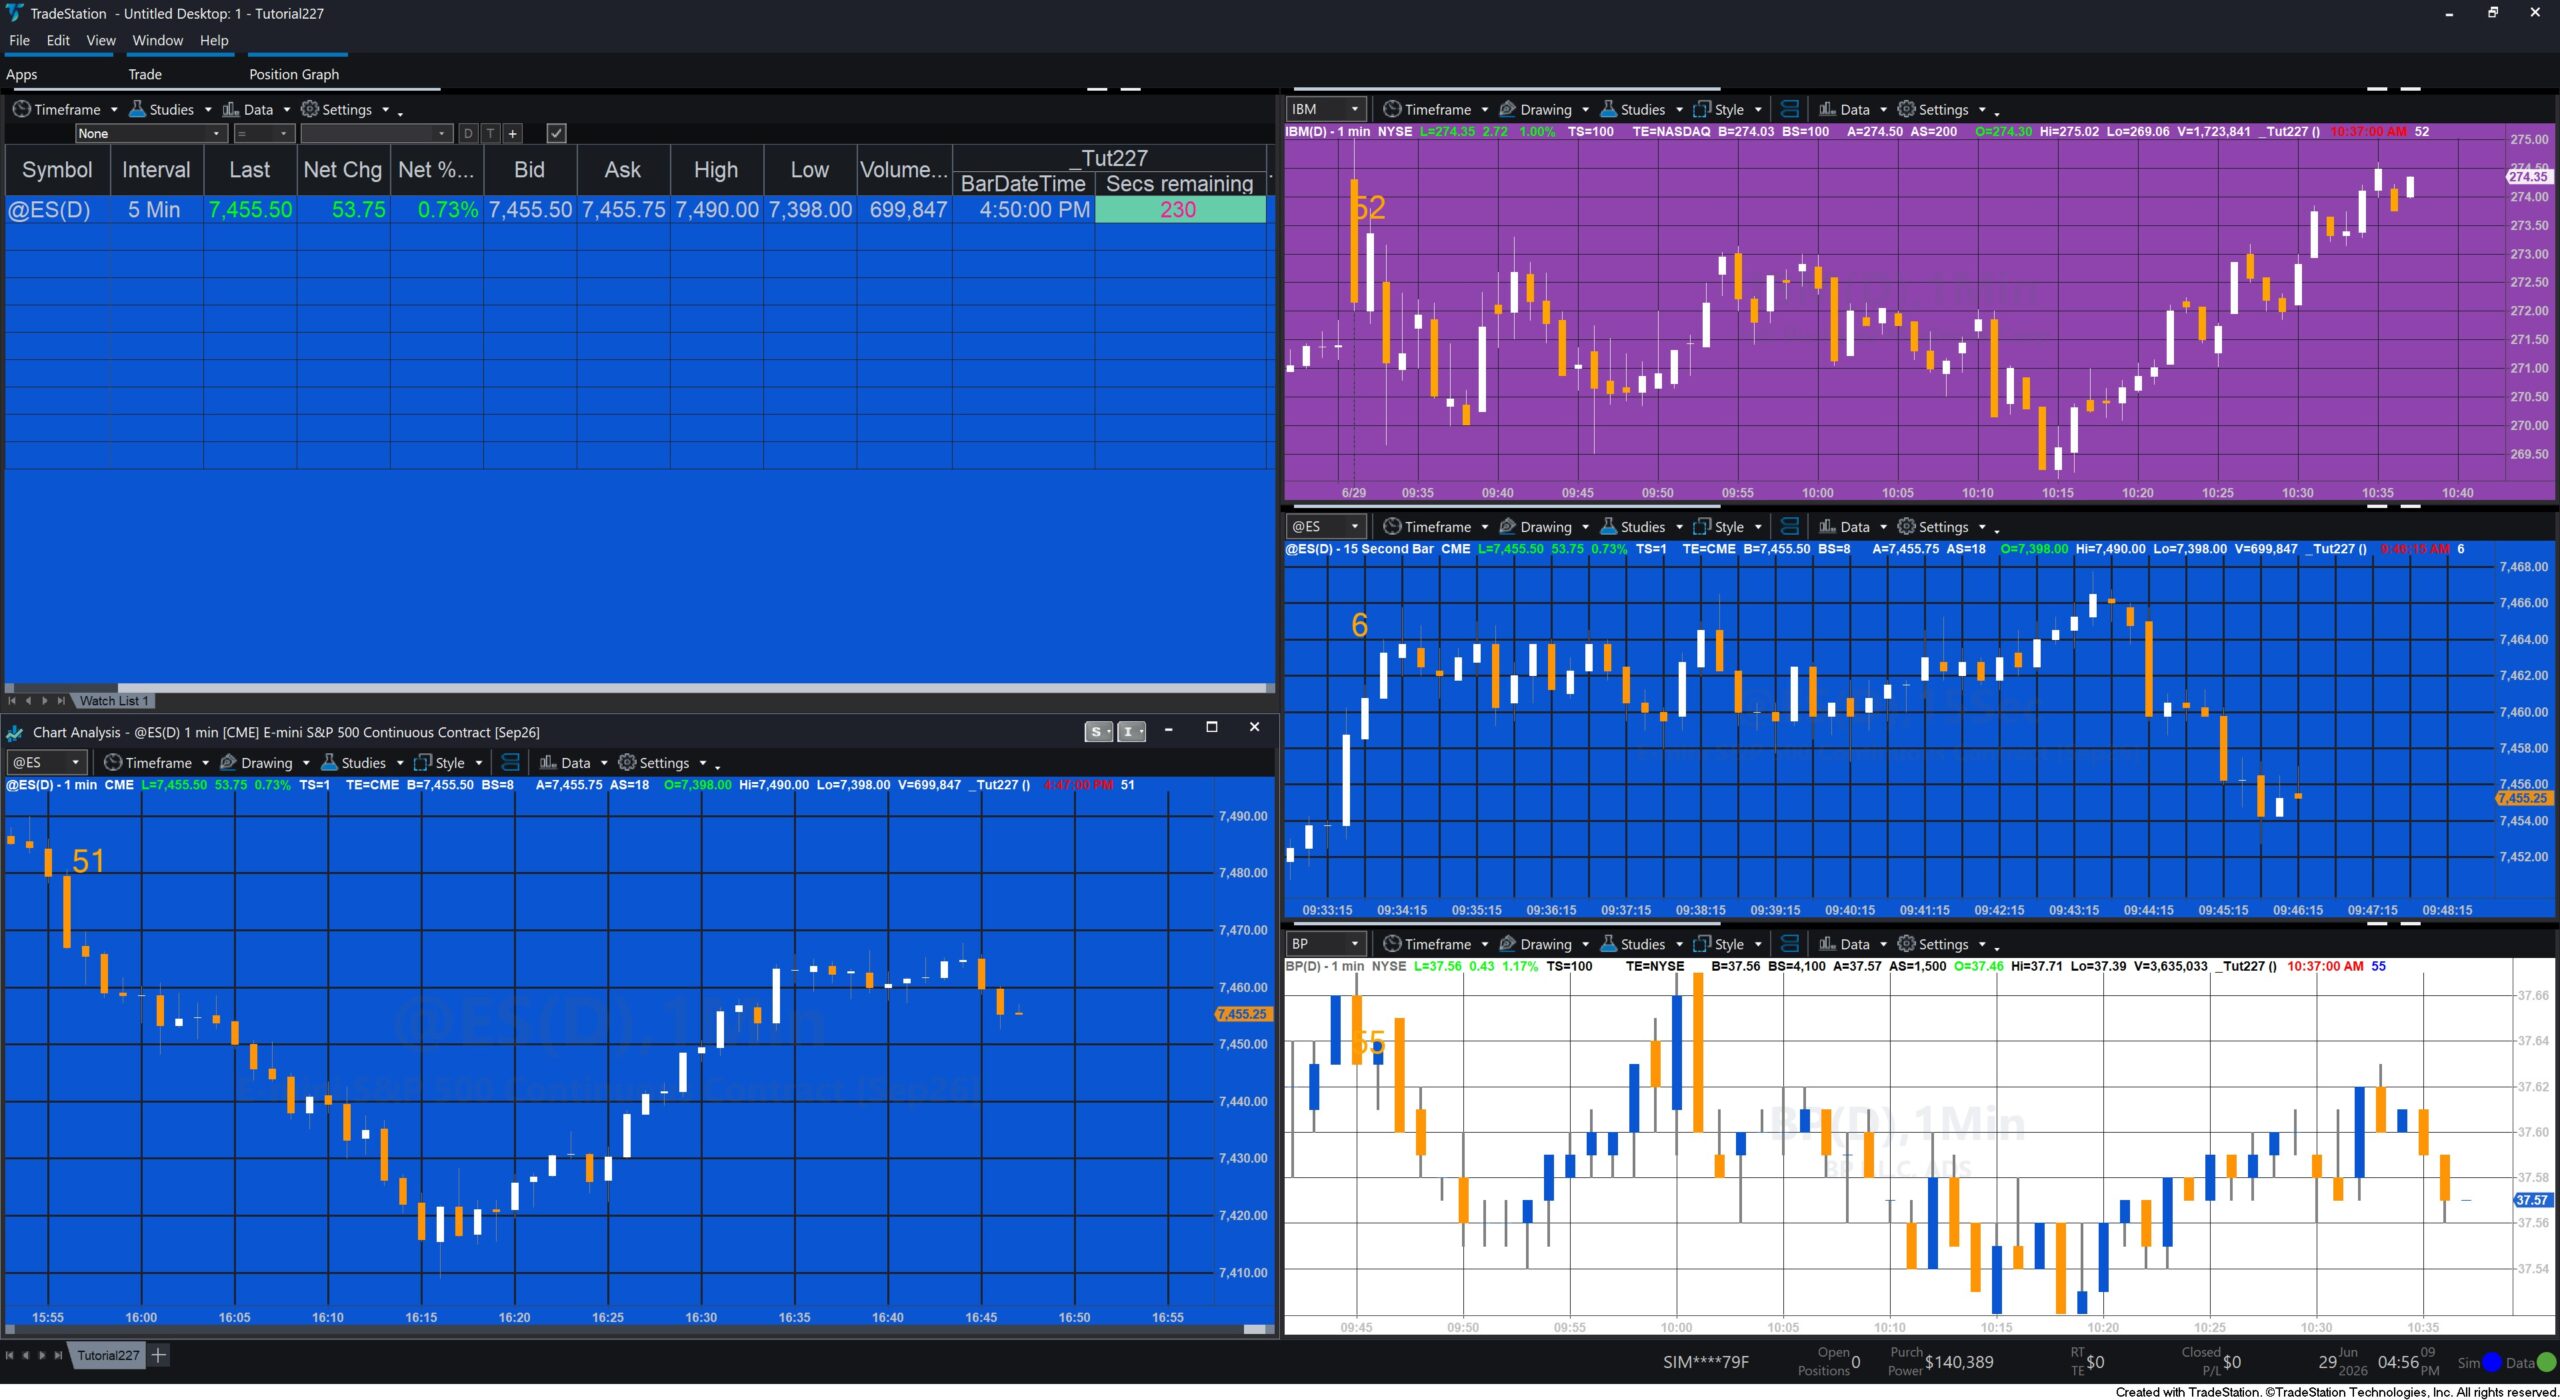Click the green Data indicator in status bar
This screenshot has height=1400, width=2560.
tap(2547, 1362)
